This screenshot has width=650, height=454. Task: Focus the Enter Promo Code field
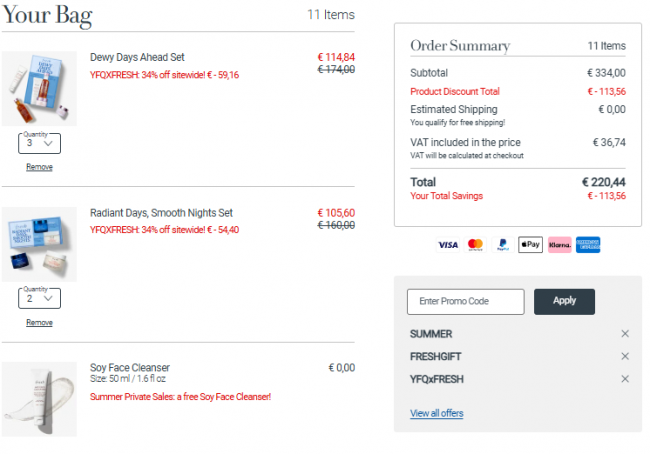[x=466, y=301]
